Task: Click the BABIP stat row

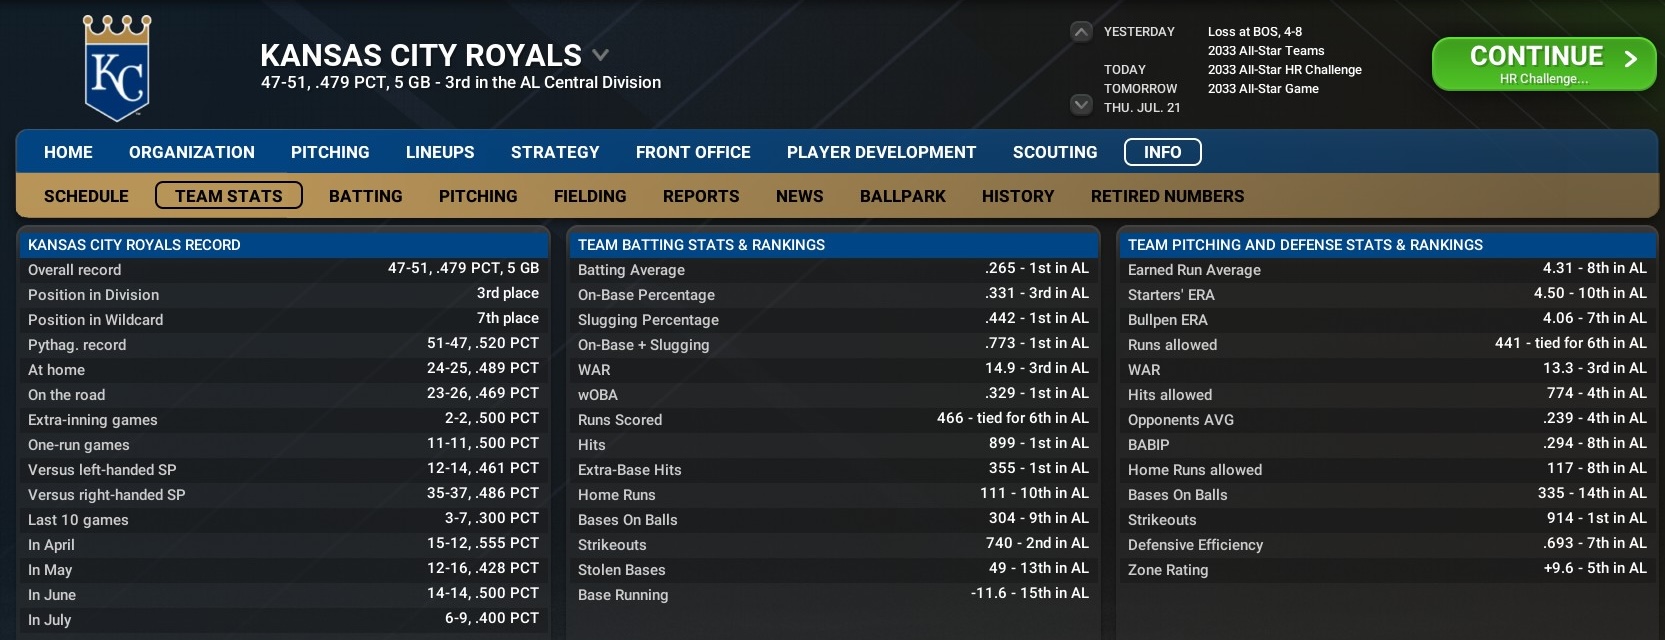Action: (x=1386, y=444)
